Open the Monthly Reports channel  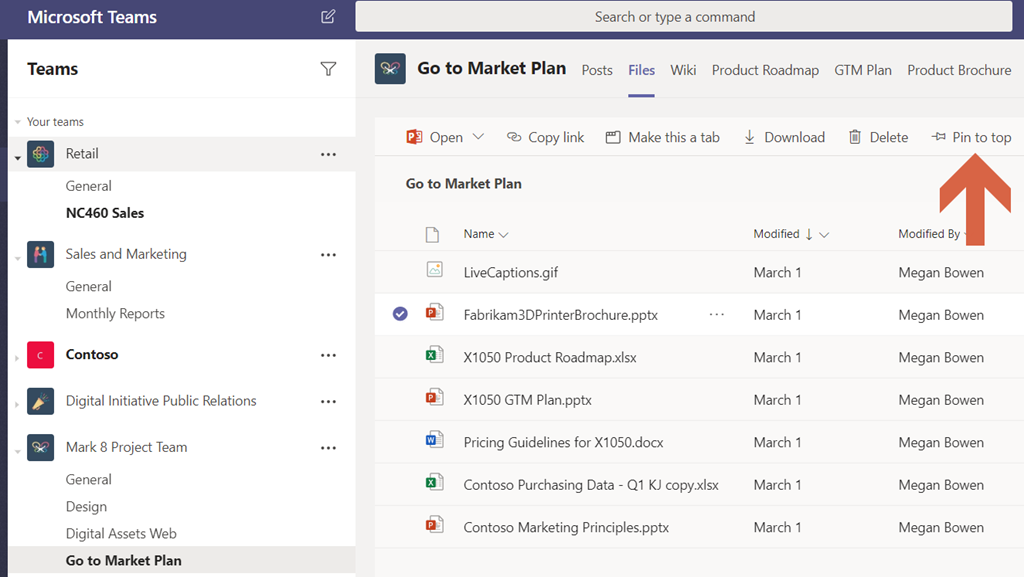point(115,313)
